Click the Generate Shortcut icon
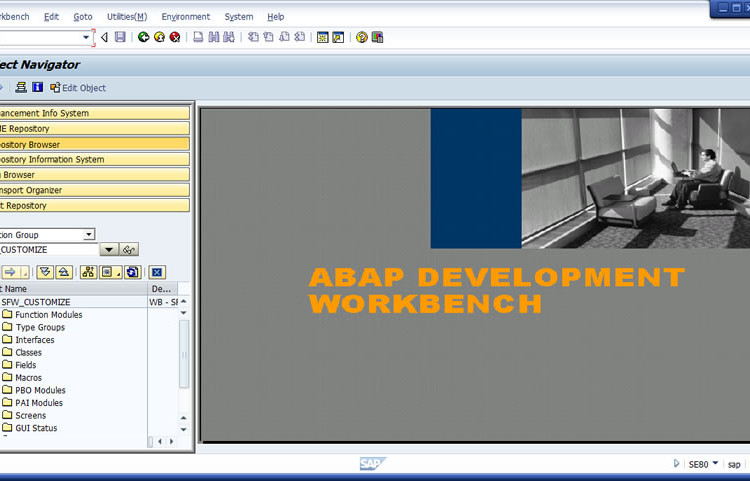This screenshot has width=750, height=481. 338,37
